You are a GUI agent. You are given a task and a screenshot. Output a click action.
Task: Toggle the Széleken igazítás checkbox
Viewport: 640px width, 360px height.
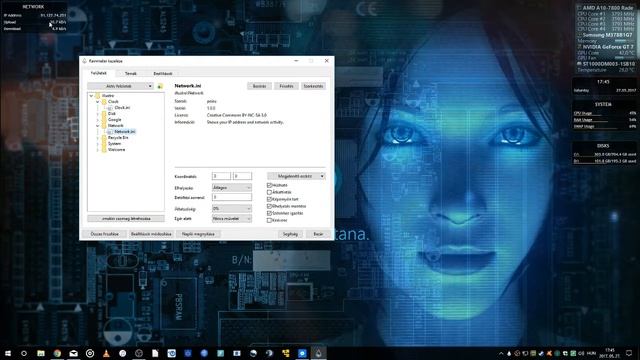(x=269, y=213)
